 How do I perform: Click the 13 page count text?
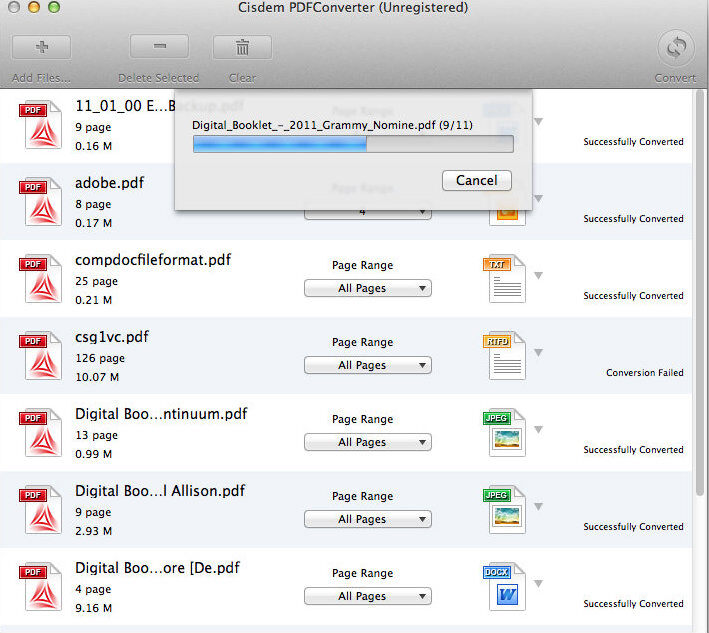point(96,435)
